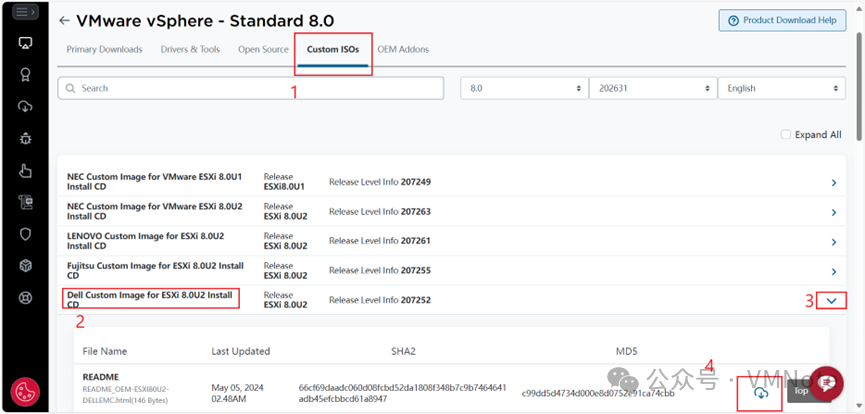Switch to OEM Addons tab
865x414 pixels.
(x=403, y=49)
